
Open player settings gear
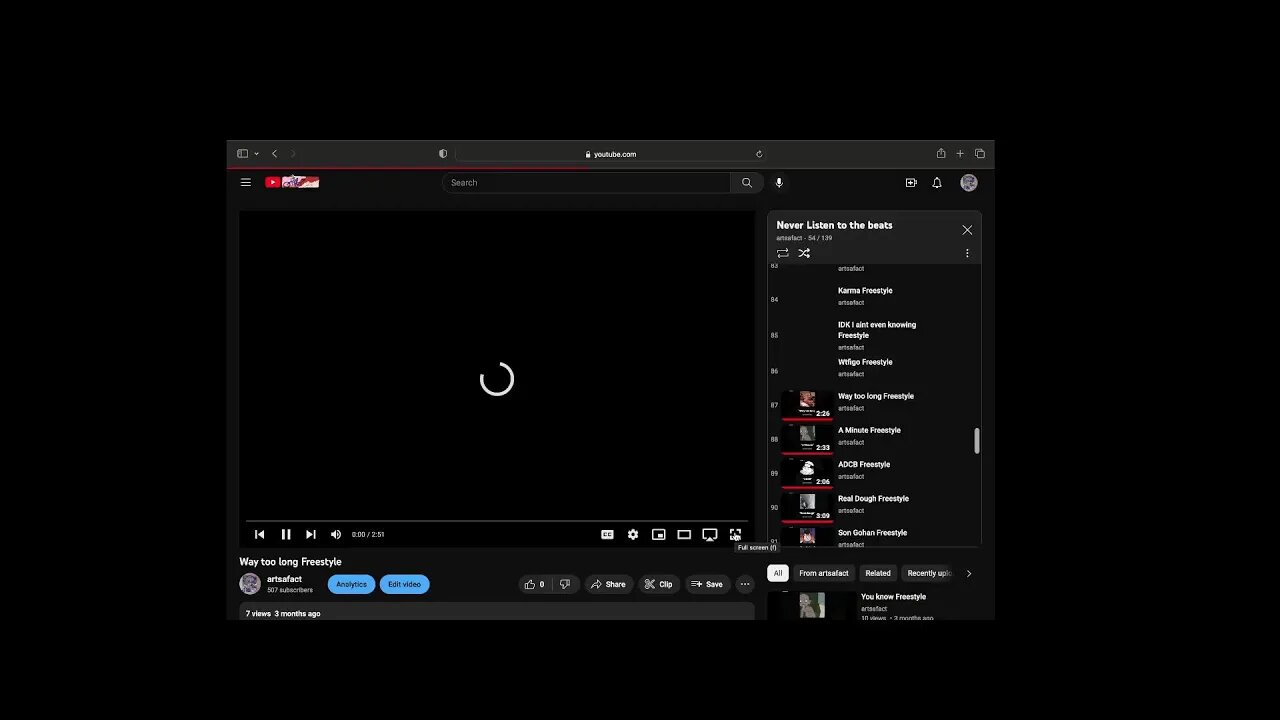(633, 534)
